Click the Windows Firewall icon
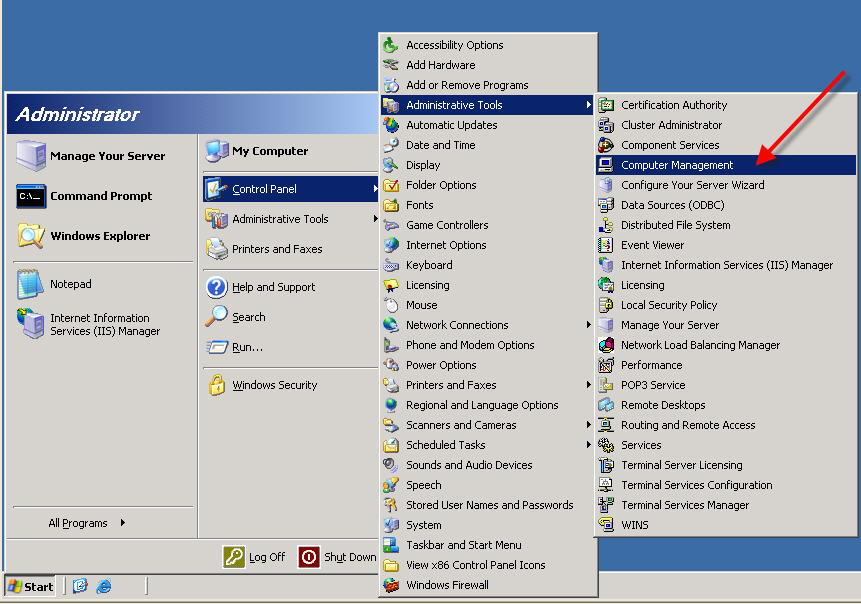Viewport: 861px width, 604px height. (391, 585)
